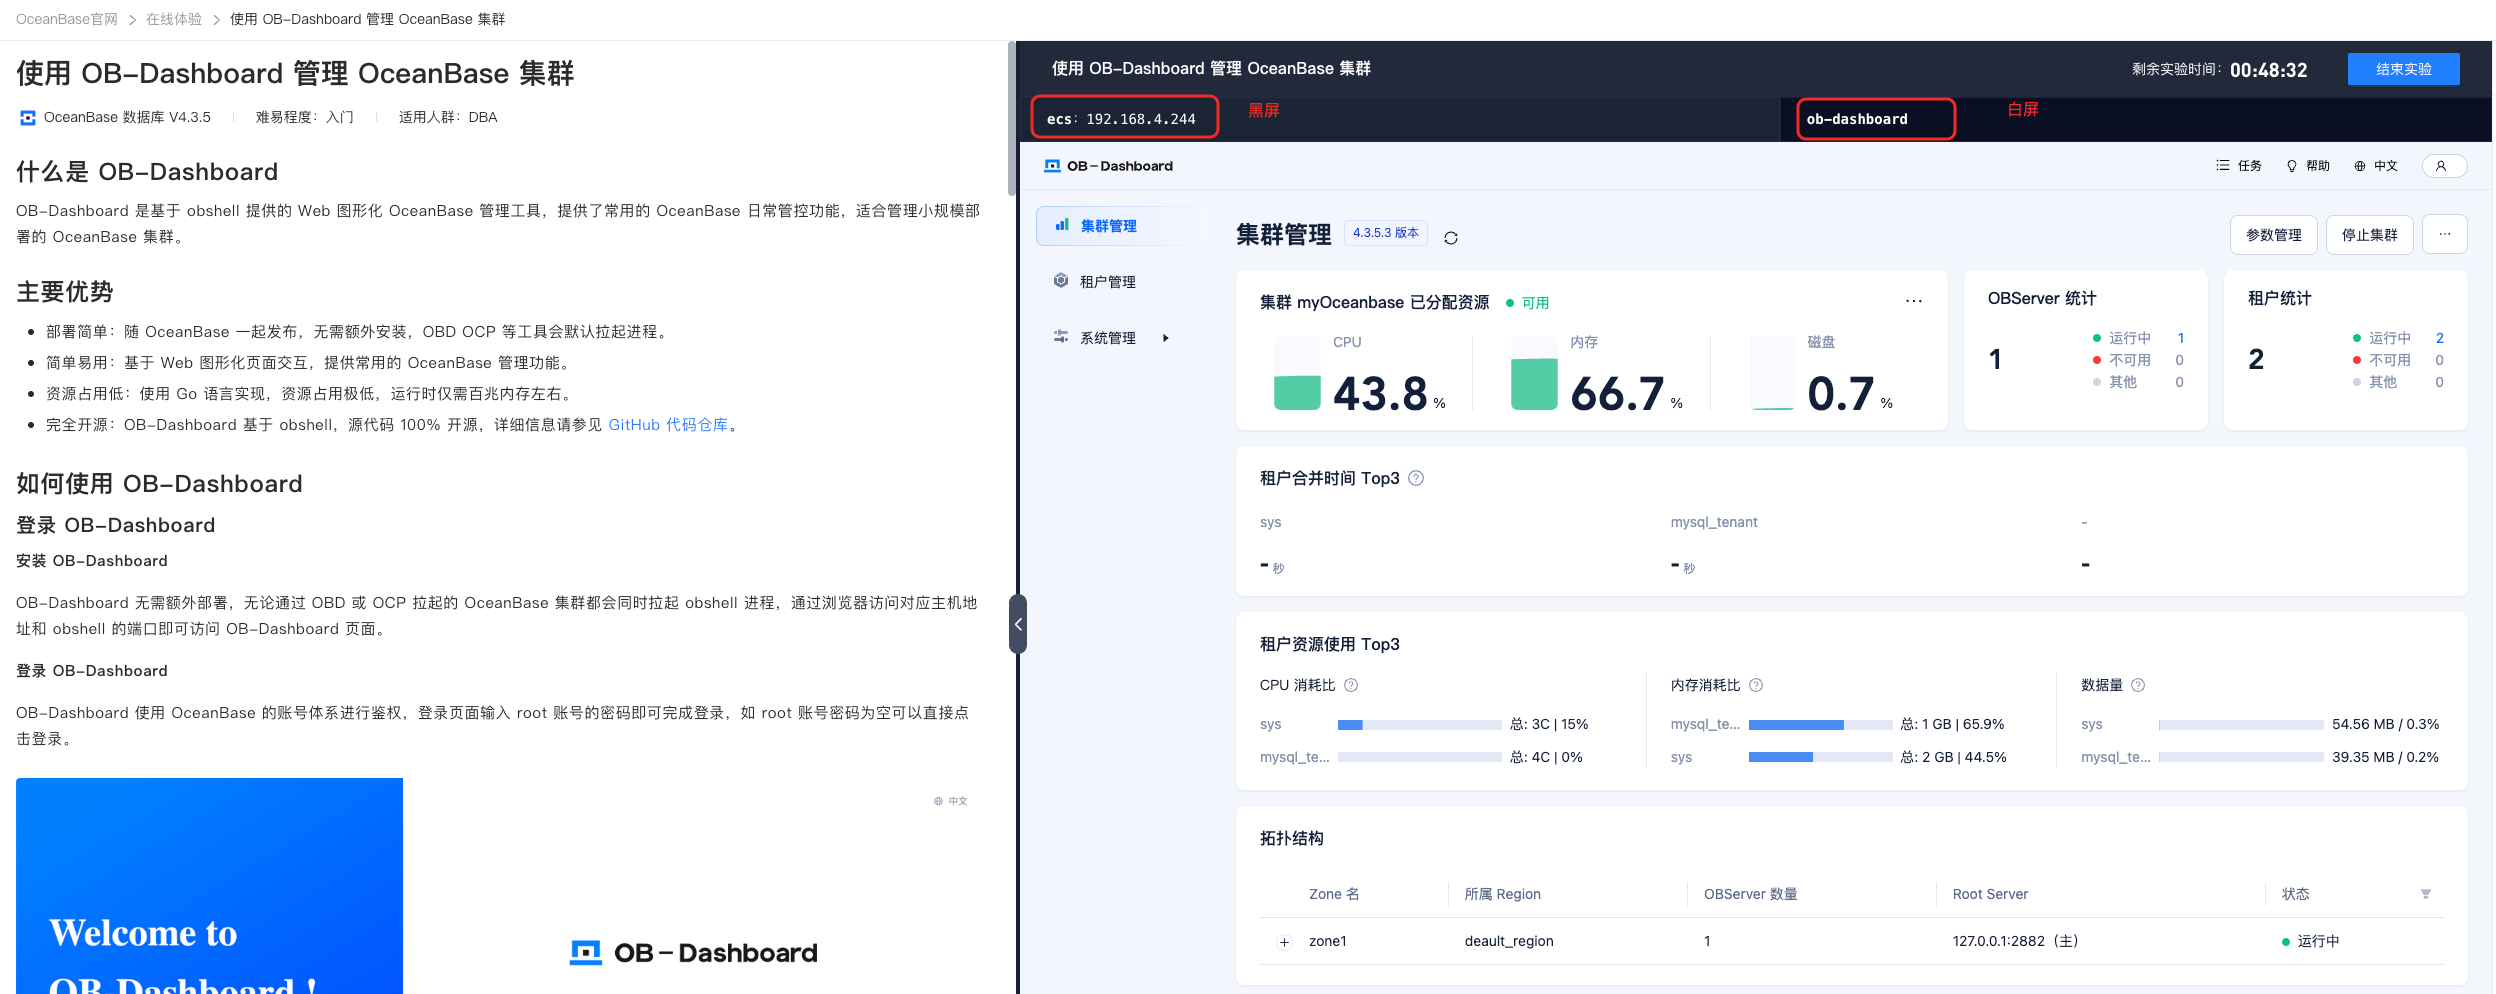This screenshot has height=994, width=2496.
Task: Click the 结束实验 button
Action: click(2403, 69)
